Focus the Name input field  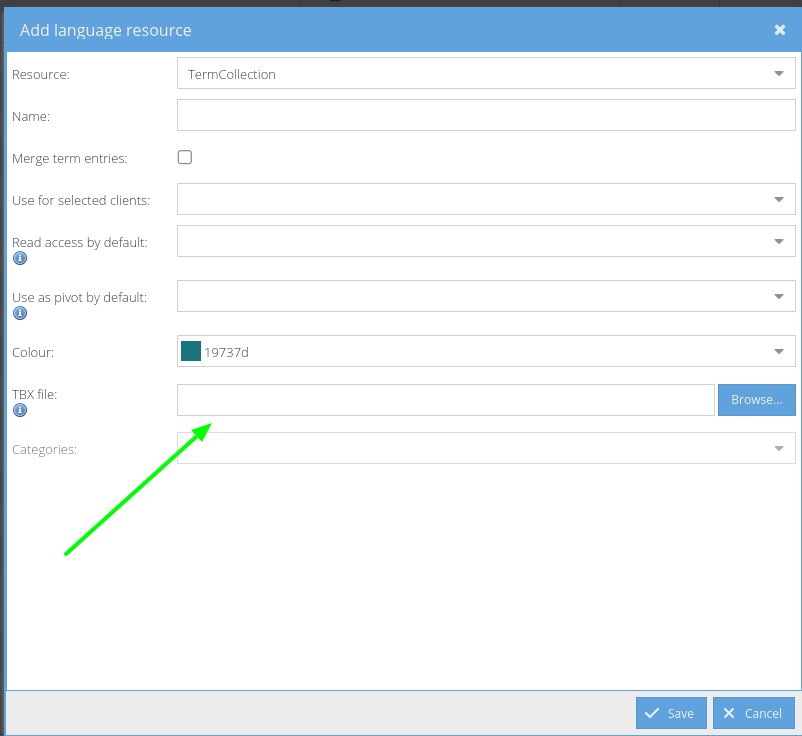(486, 116)
